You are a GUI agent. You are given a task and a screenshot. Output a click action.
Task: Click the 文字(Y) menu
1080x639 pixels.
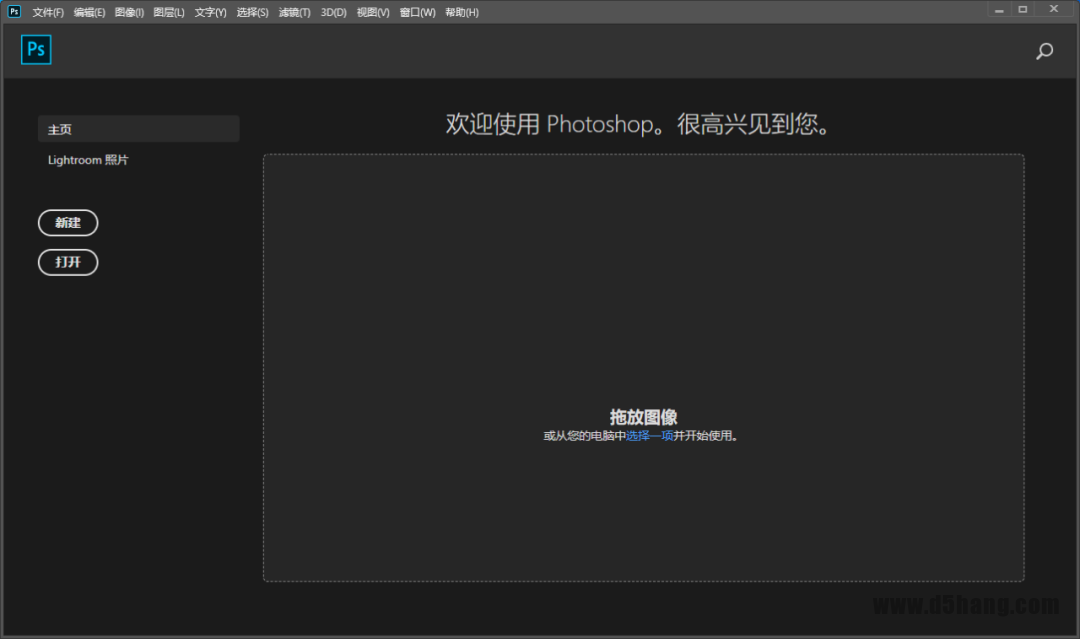(210, 12)
